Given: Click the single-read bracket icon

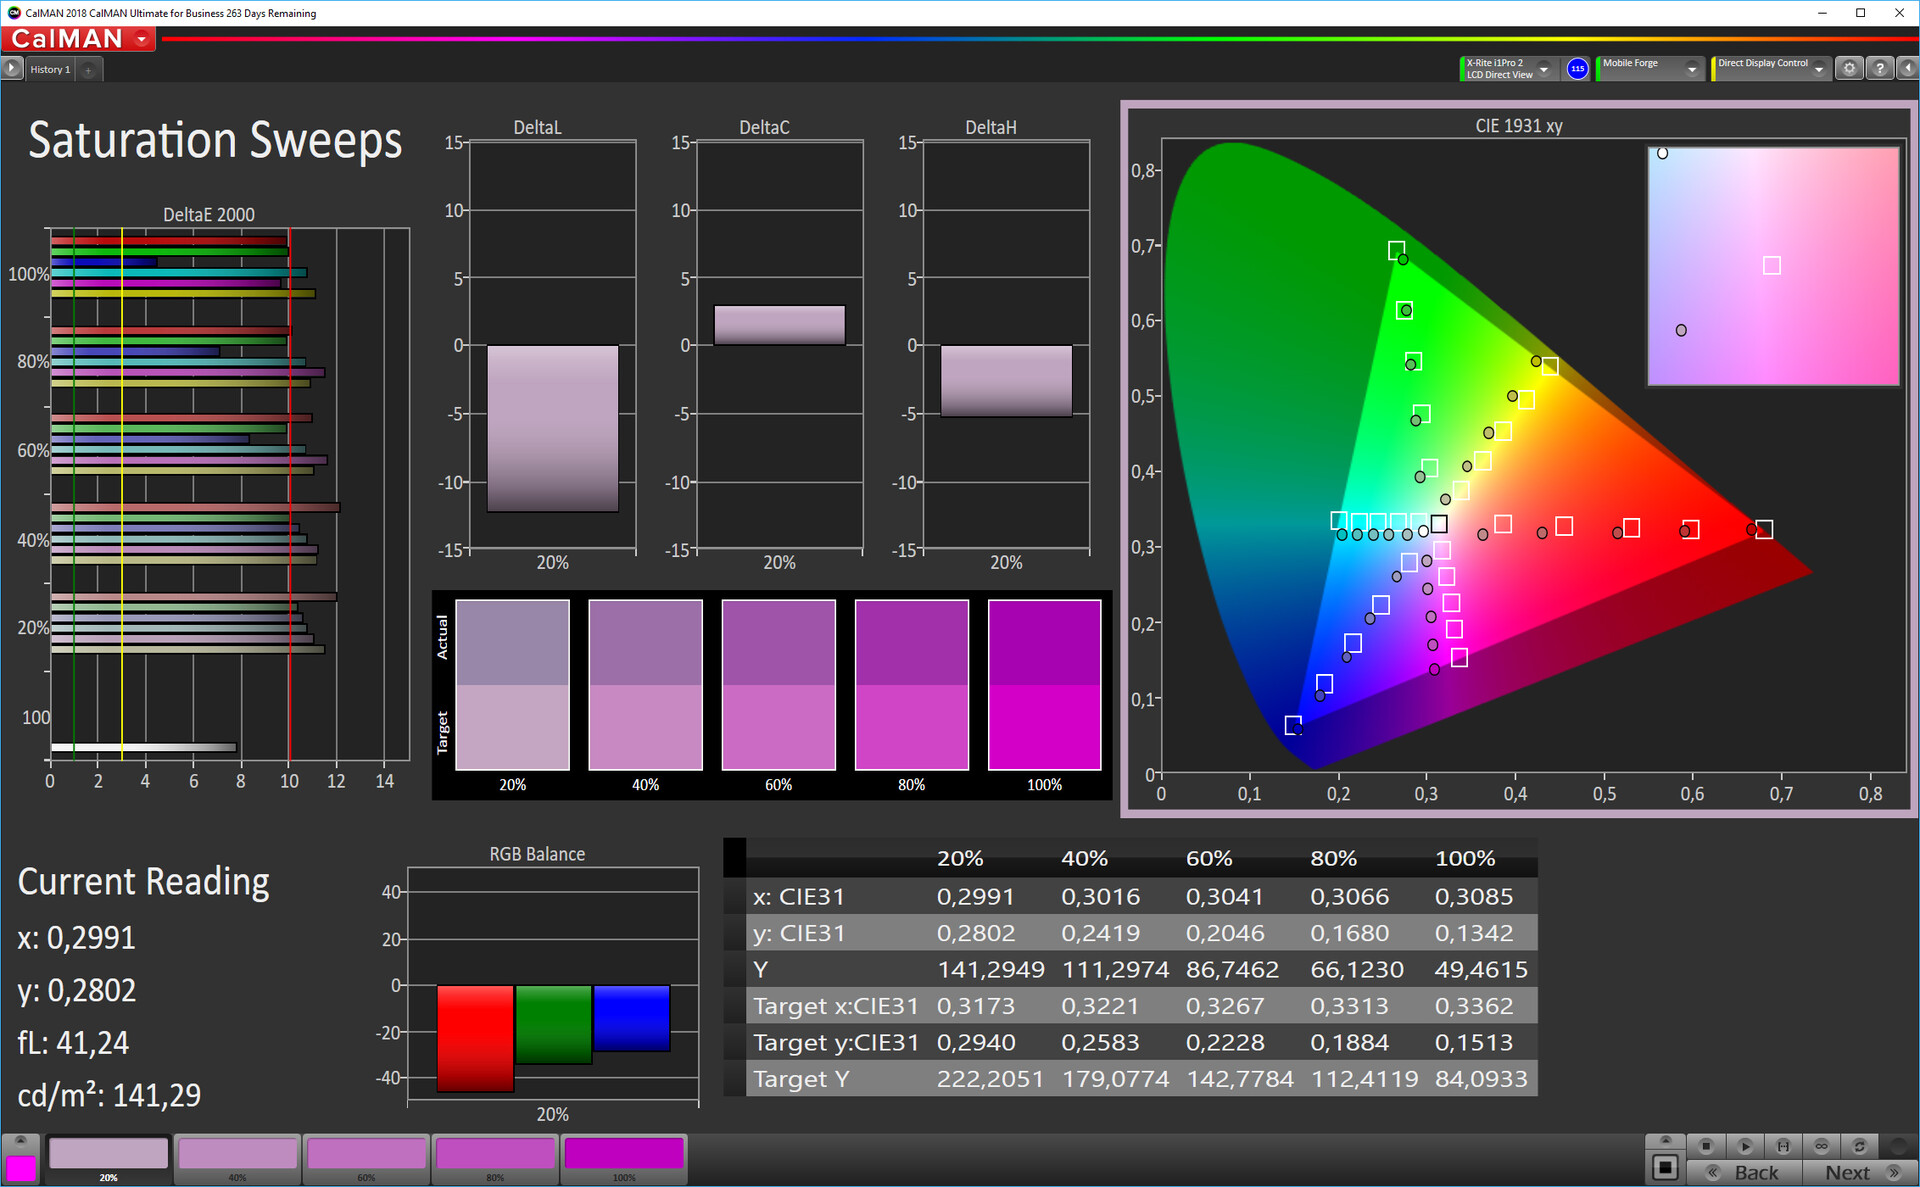Looking at the screenshot, I should pyautogui.click(x=1783, y=1146).
